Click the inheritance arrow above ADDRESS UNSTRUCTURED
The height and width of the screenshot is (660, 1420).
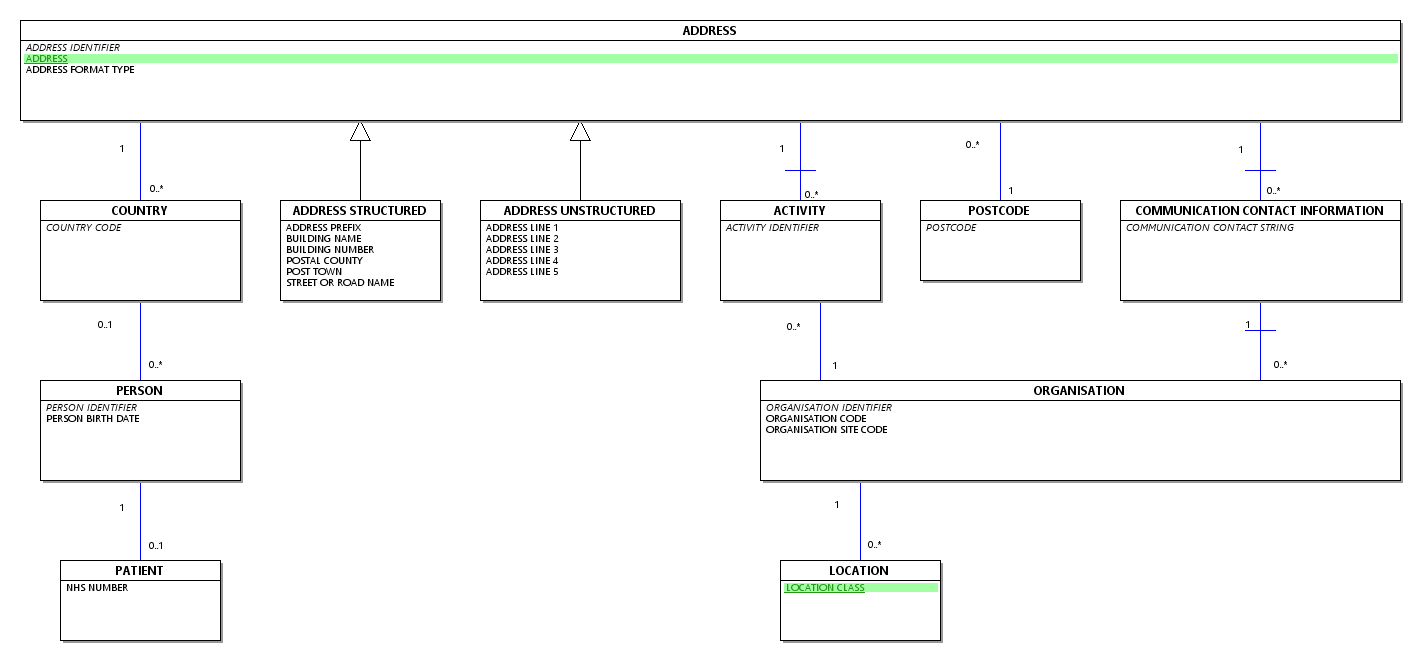pos(580,131)
